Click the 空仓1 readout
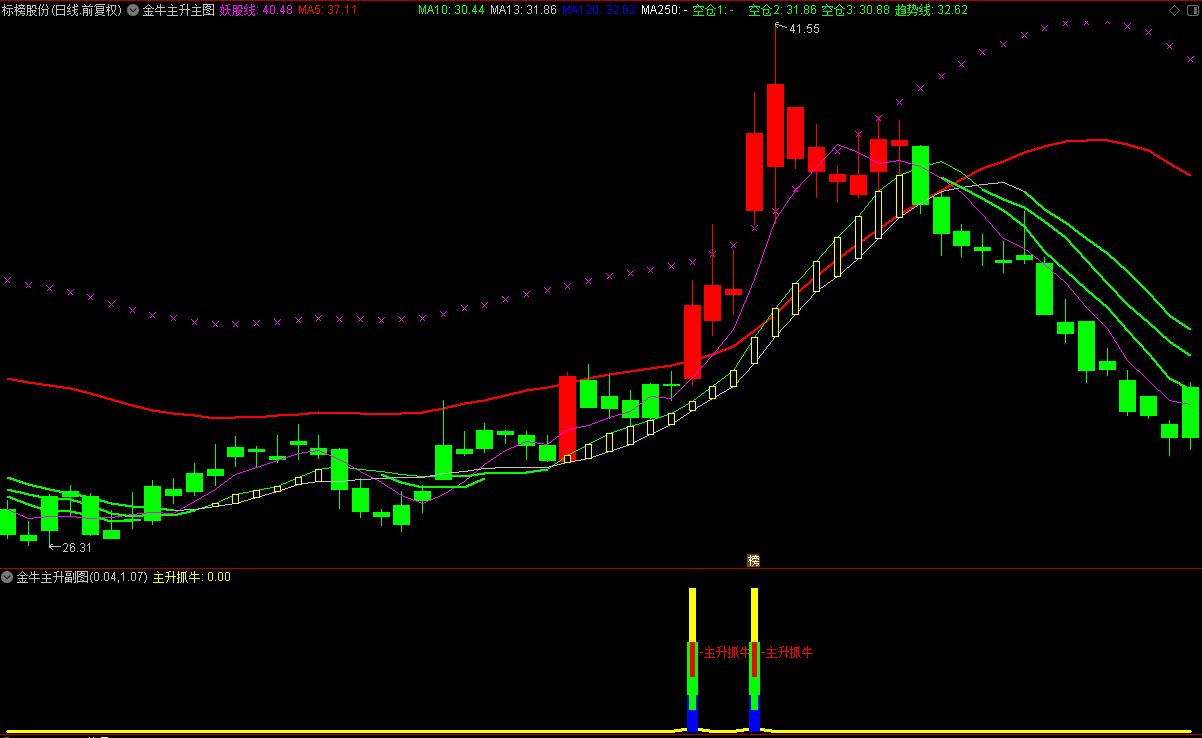 tap(713, 10)
